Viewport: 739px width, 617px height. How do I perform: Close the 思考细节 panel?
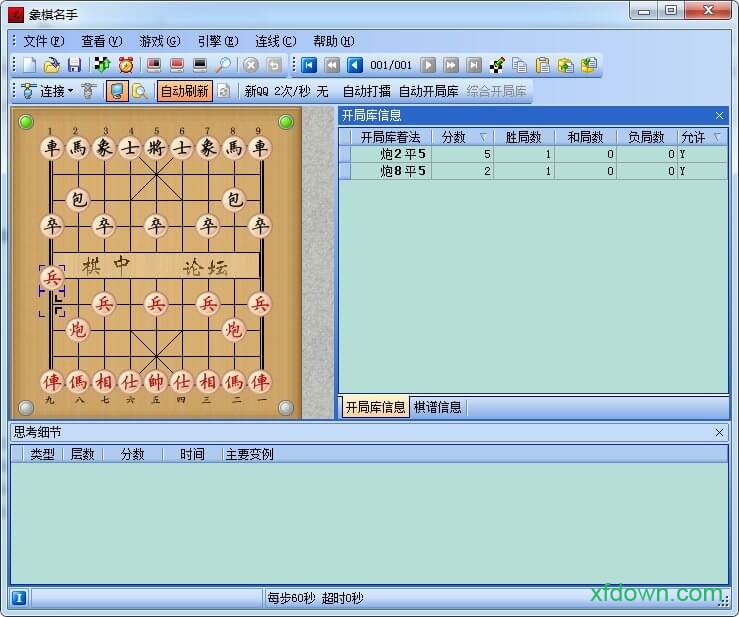coord(719,432)
